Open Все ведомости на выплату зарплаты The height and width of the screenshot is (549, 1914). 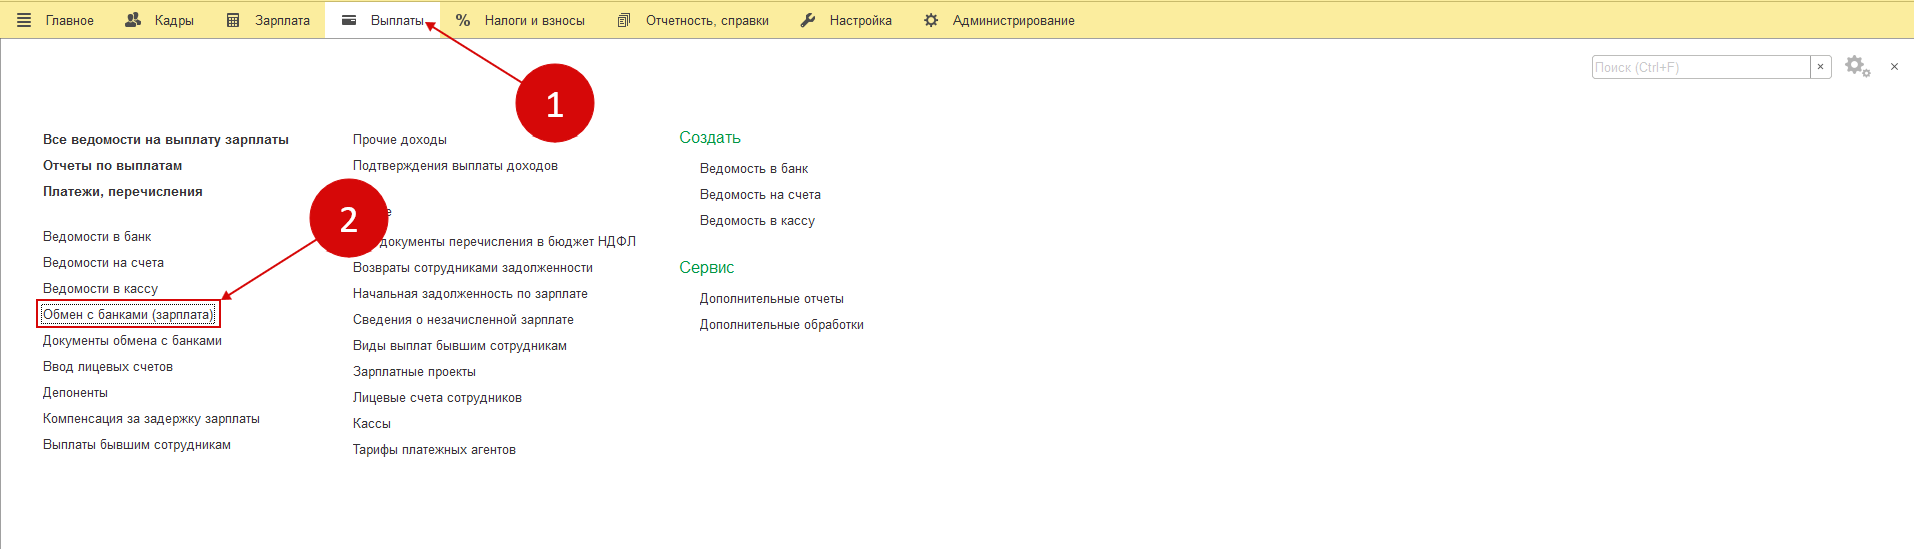(x=165, y=140)
